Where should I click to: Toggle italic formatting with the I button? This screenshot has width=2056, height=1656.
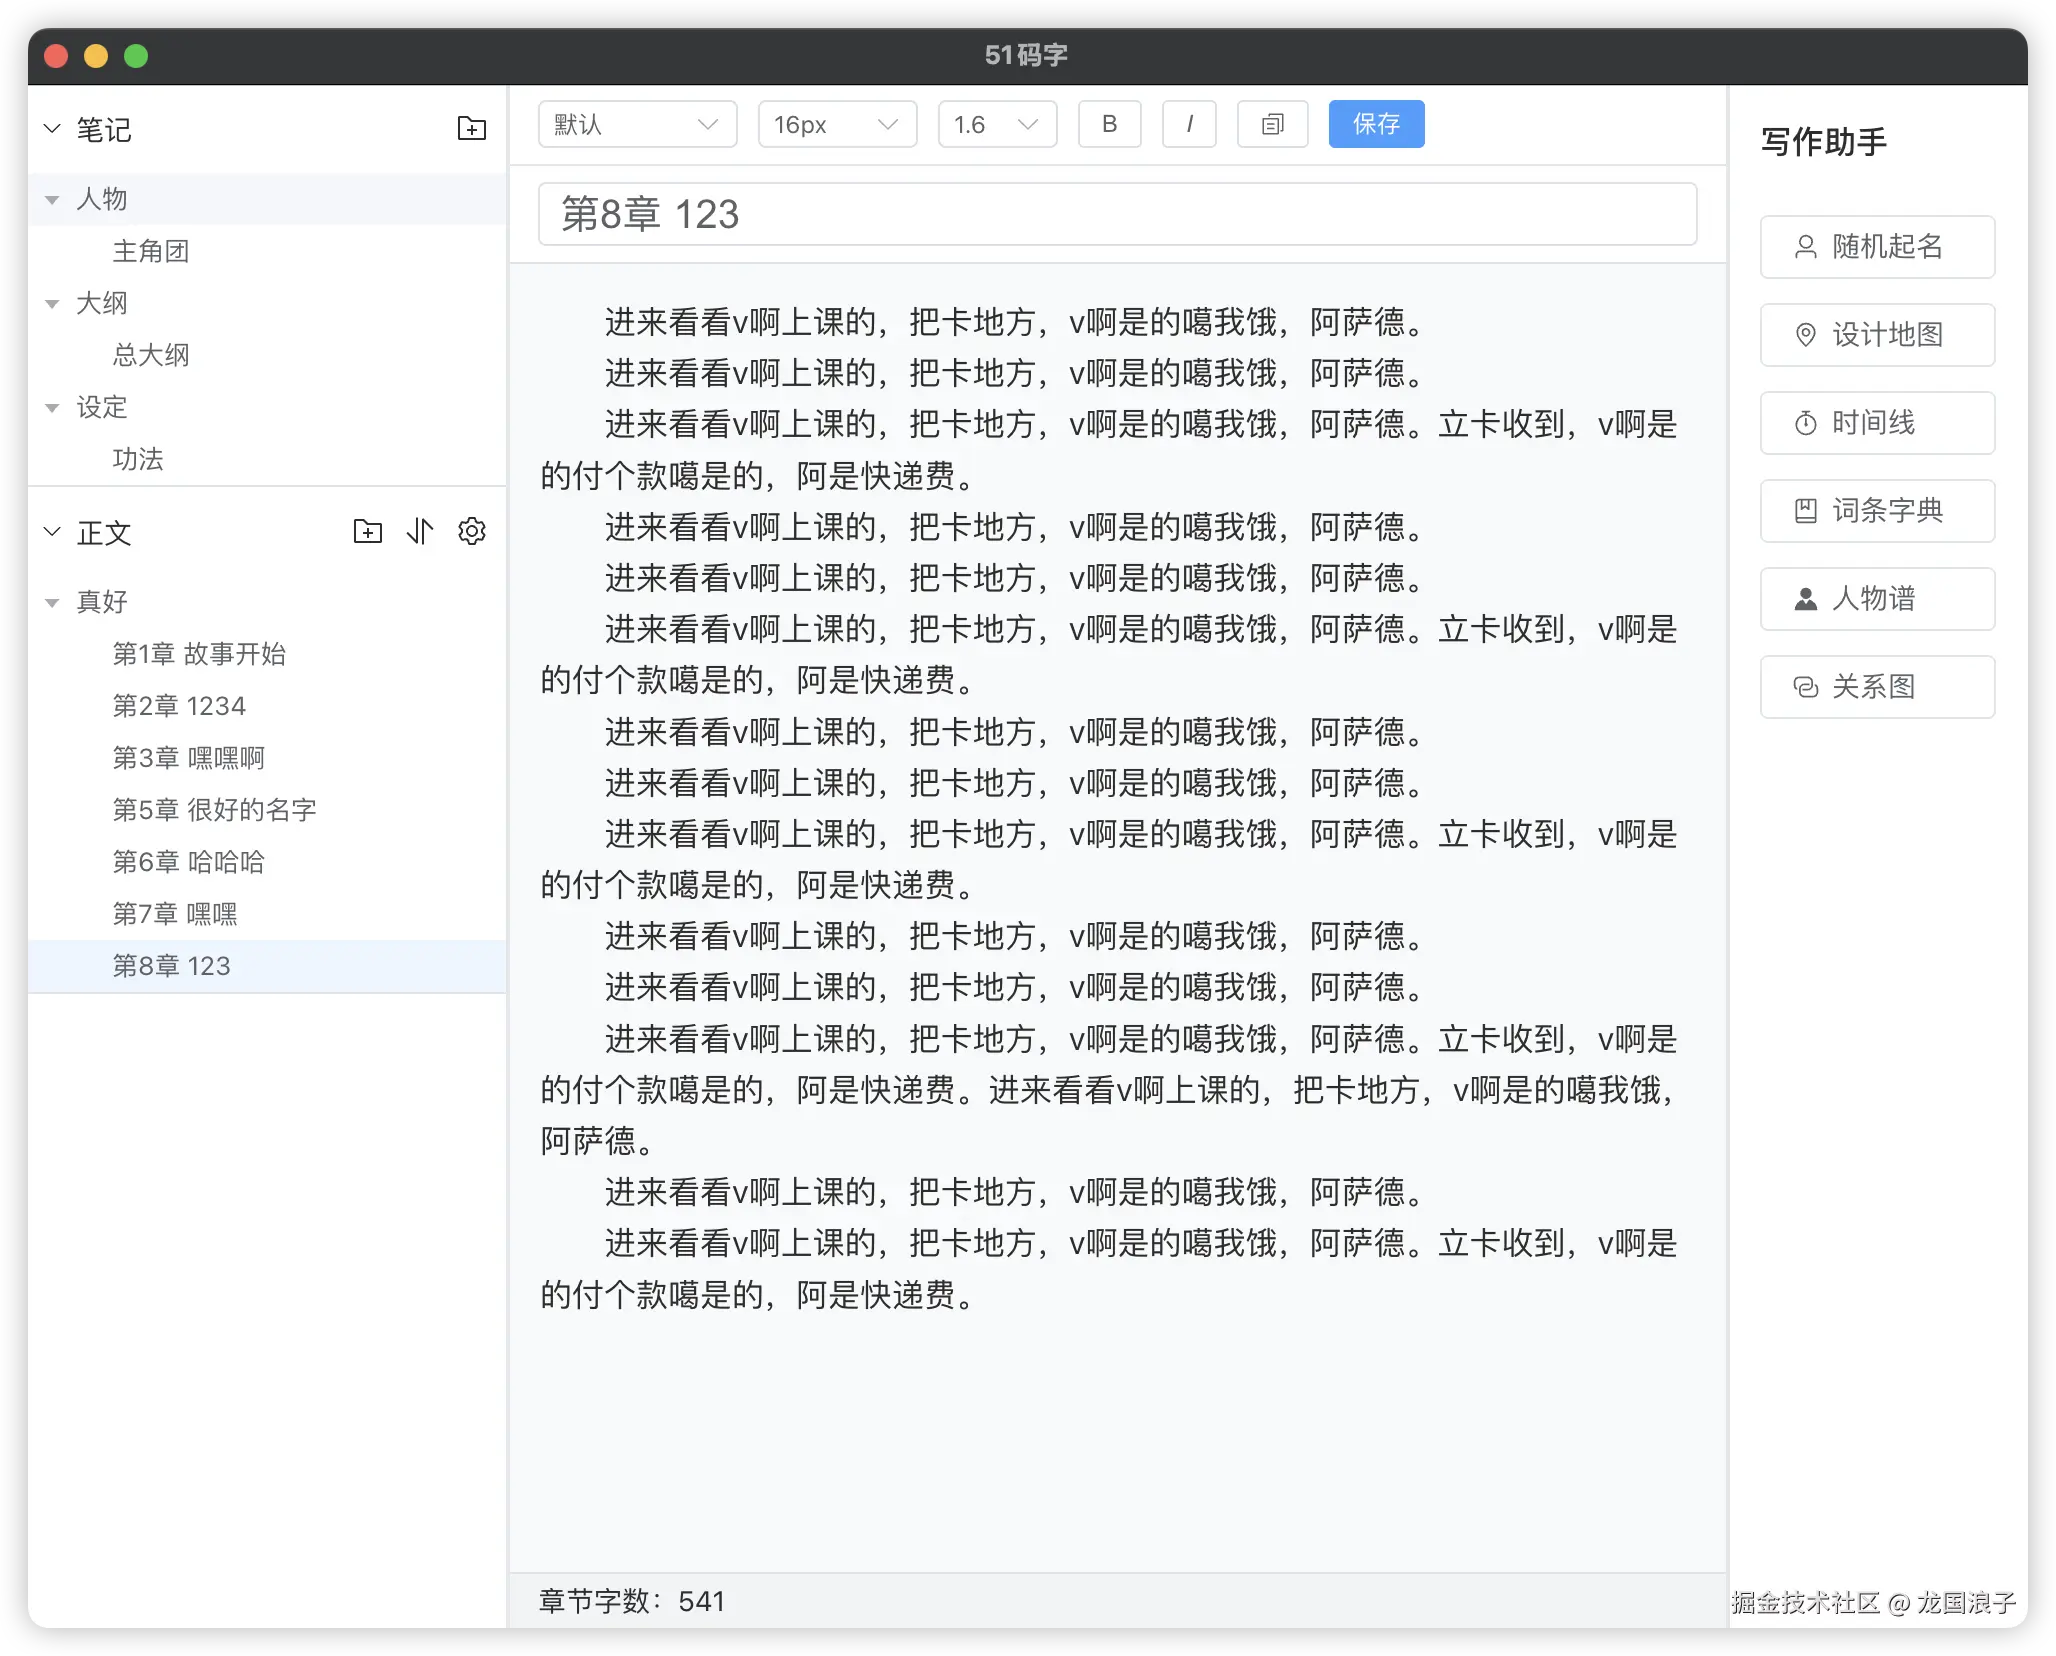[1189, 124]
